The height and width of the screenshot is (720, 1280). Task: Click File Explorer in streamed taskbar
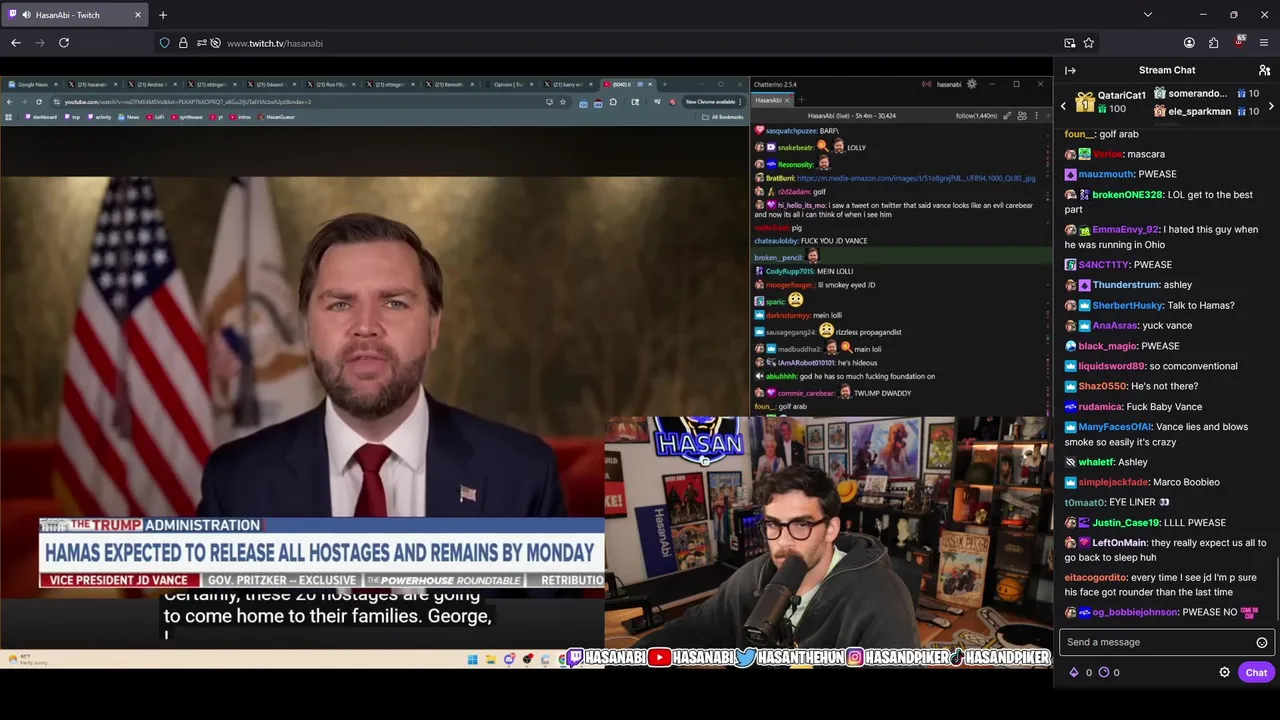point(491,659)
